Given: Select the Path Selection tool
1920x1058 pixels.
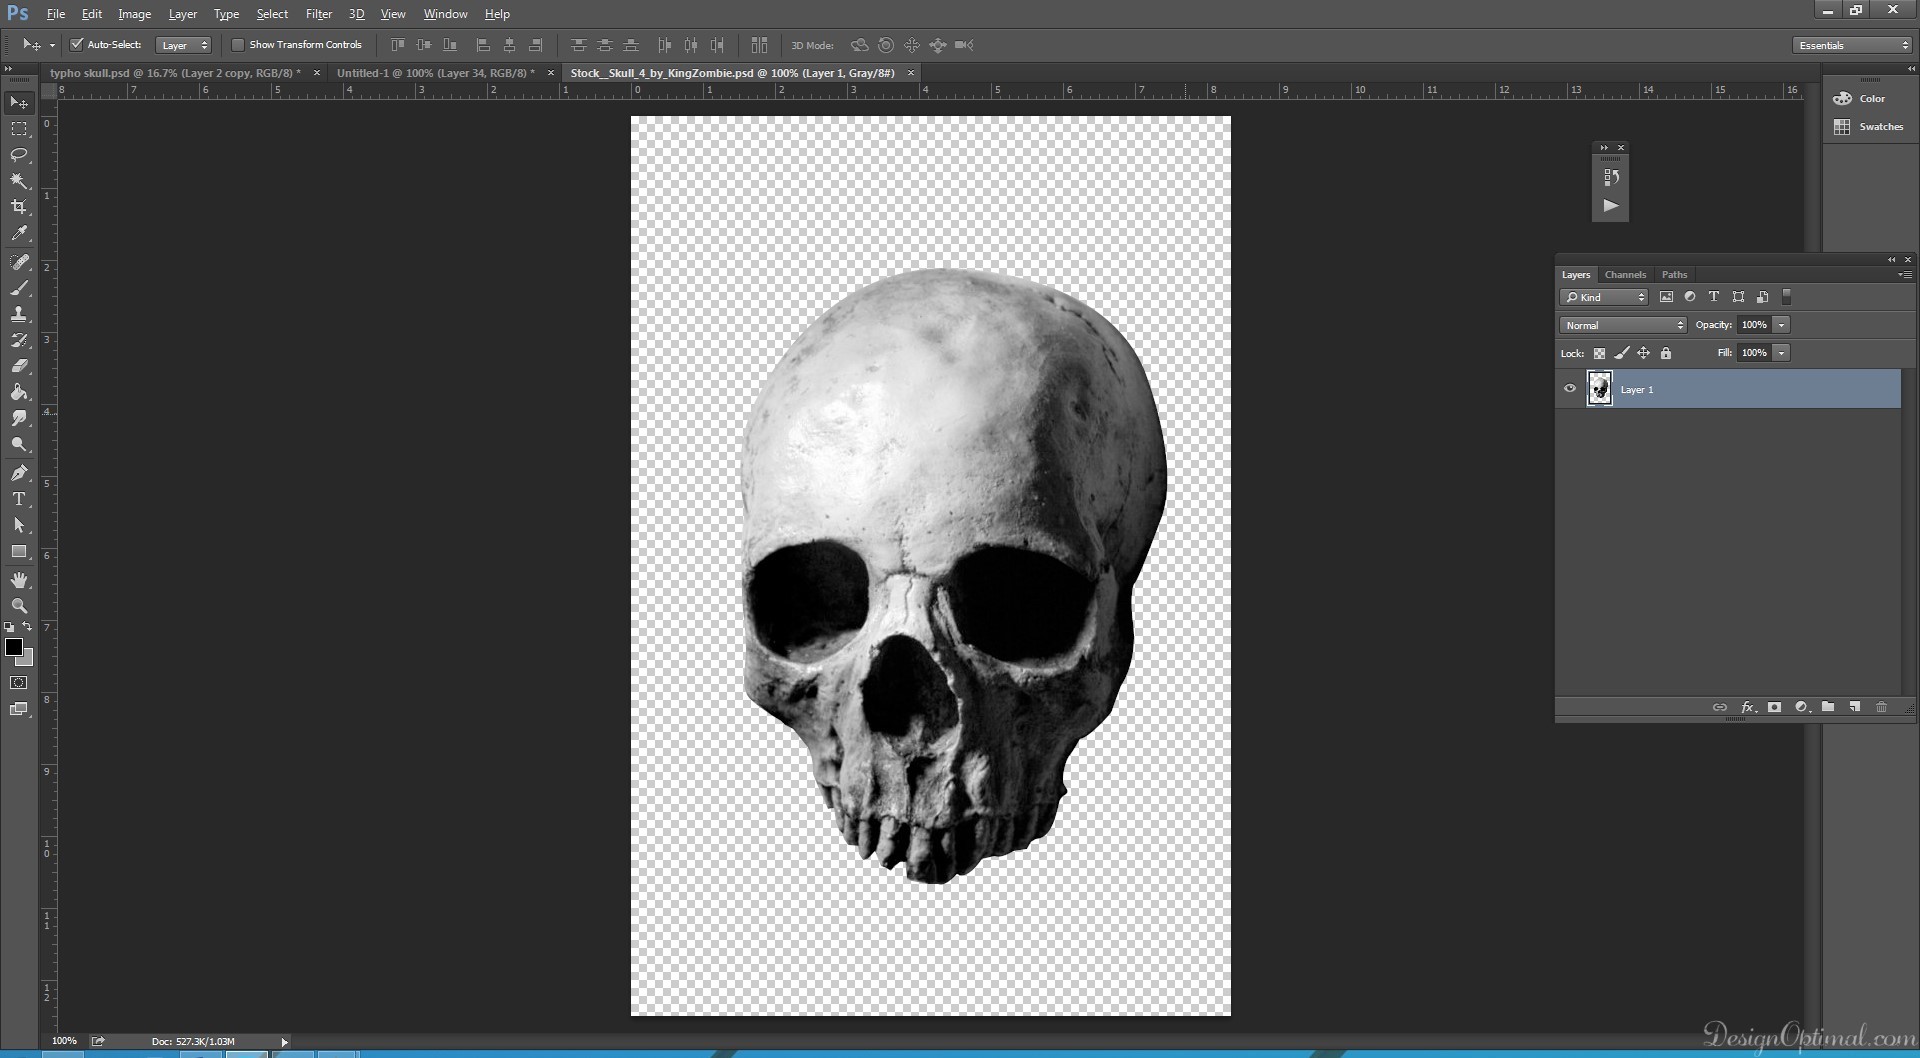Looking at the screenshot, I should (19, 525).
